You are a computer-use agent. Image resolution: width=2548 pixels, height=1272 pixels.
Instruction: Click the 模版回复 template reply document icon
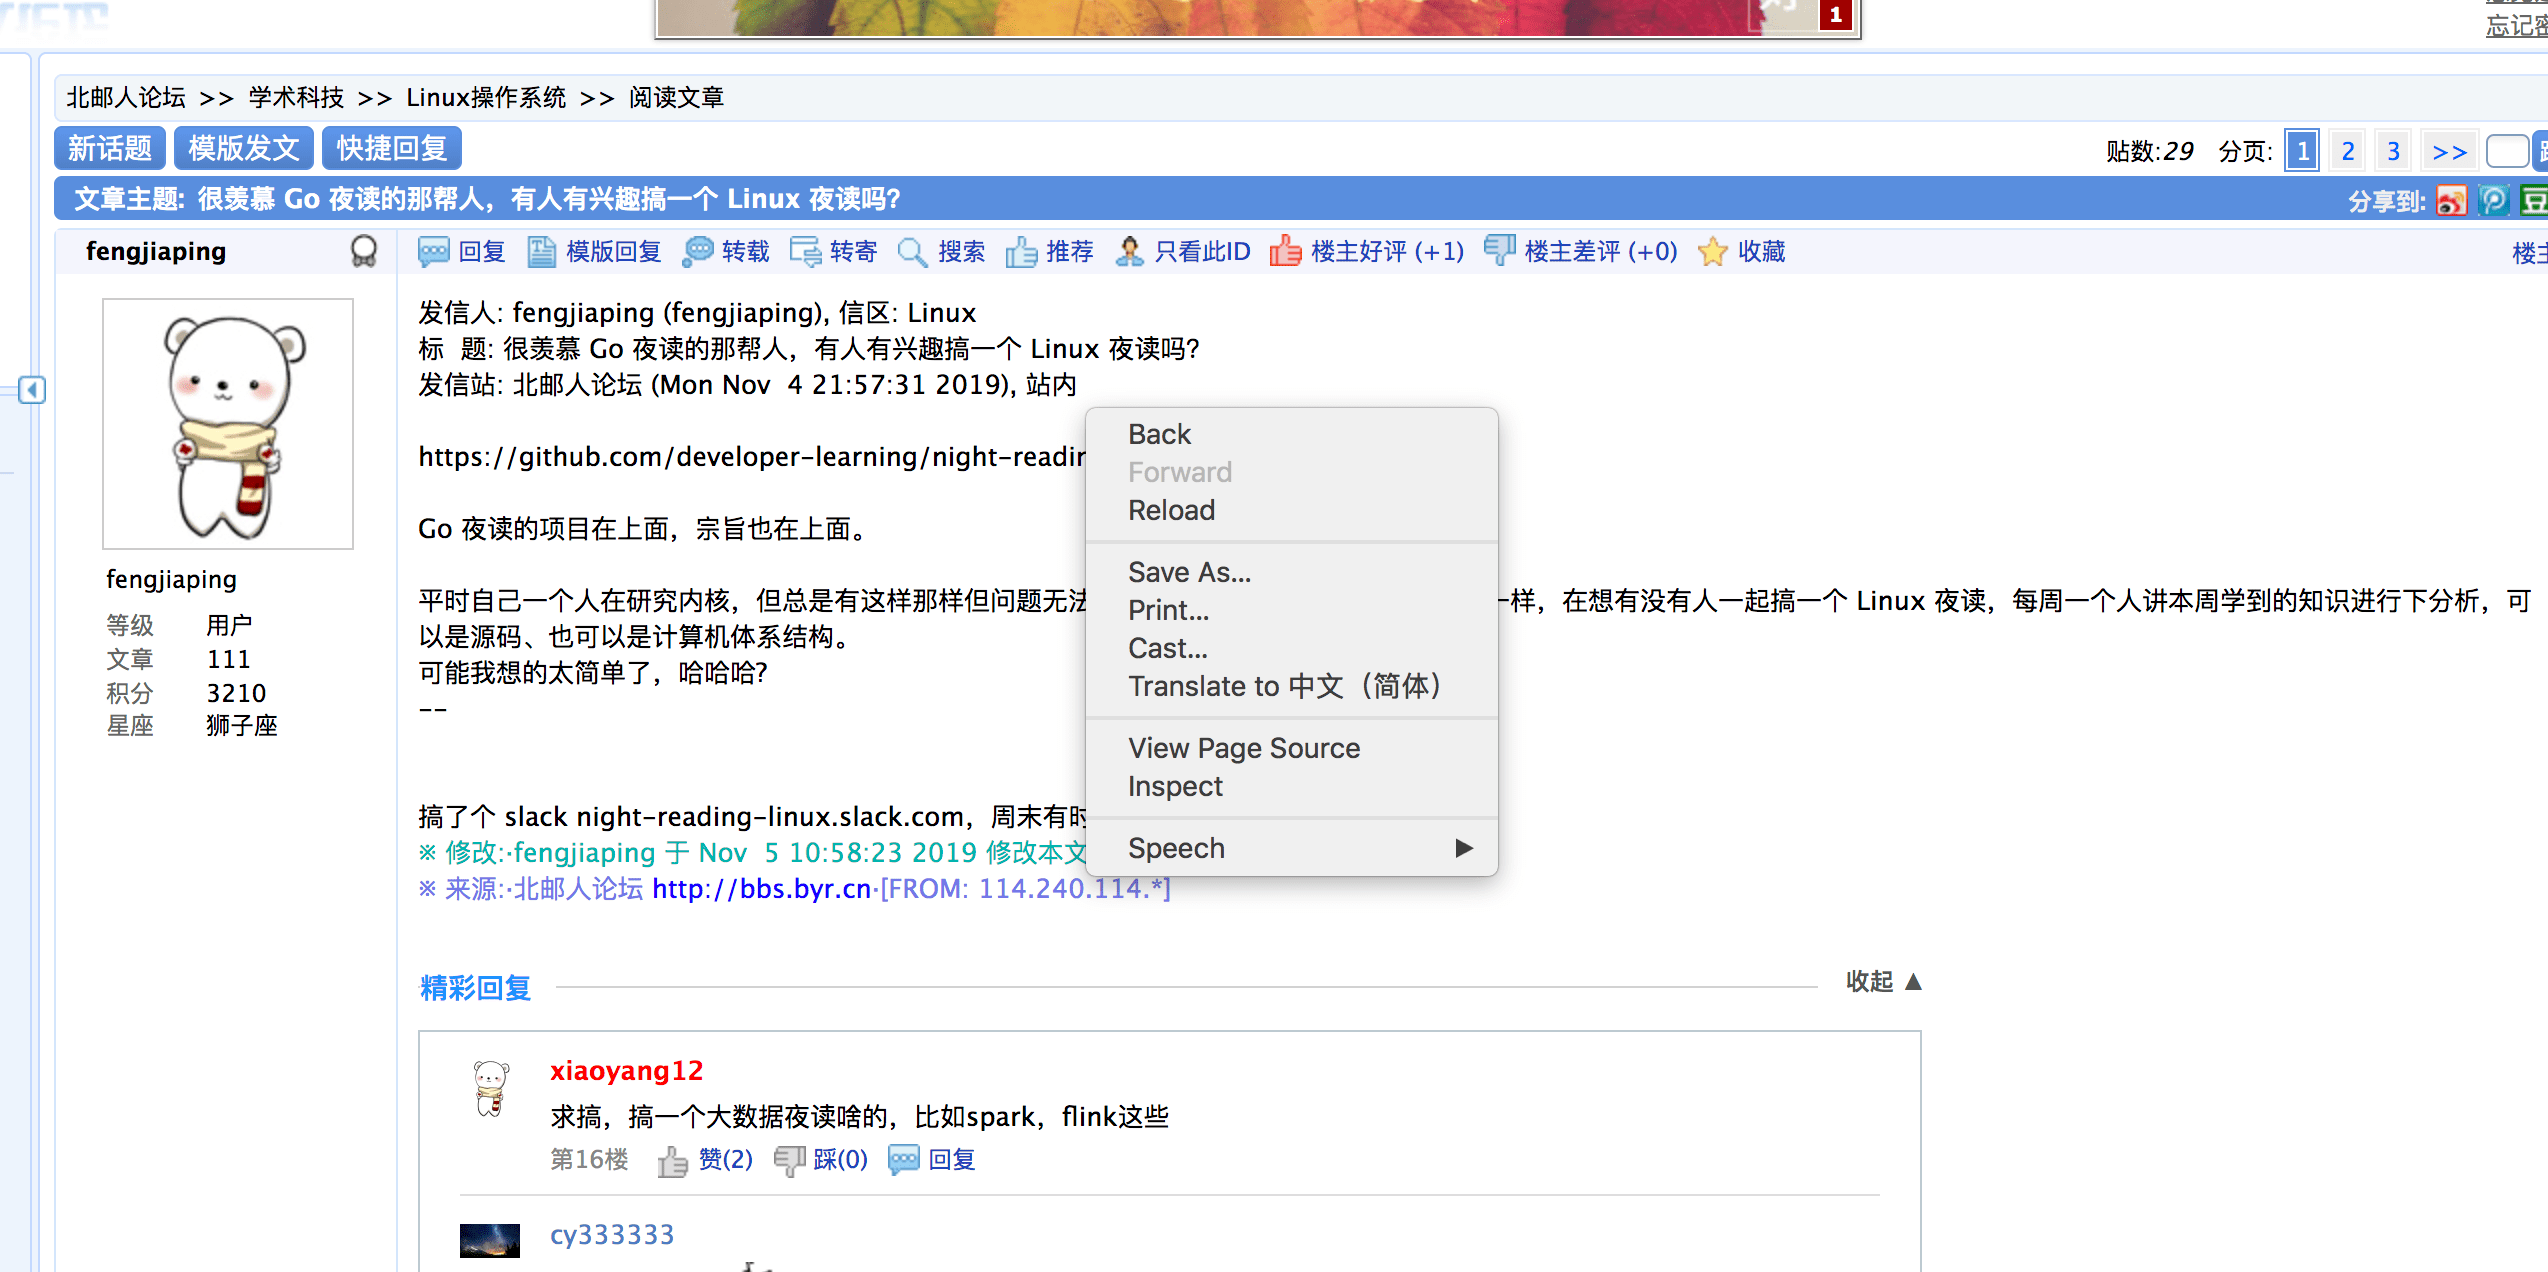(541, 251)
